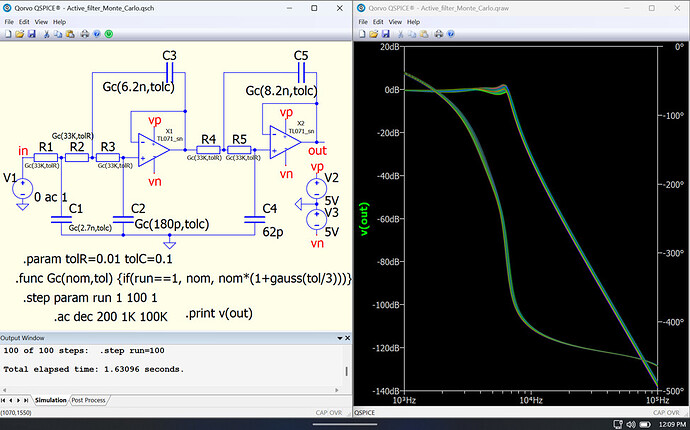This screenshot has height=430, width=690.
Task: Click the Help icon in waveform toolbar
Action: tap(450, 34)
